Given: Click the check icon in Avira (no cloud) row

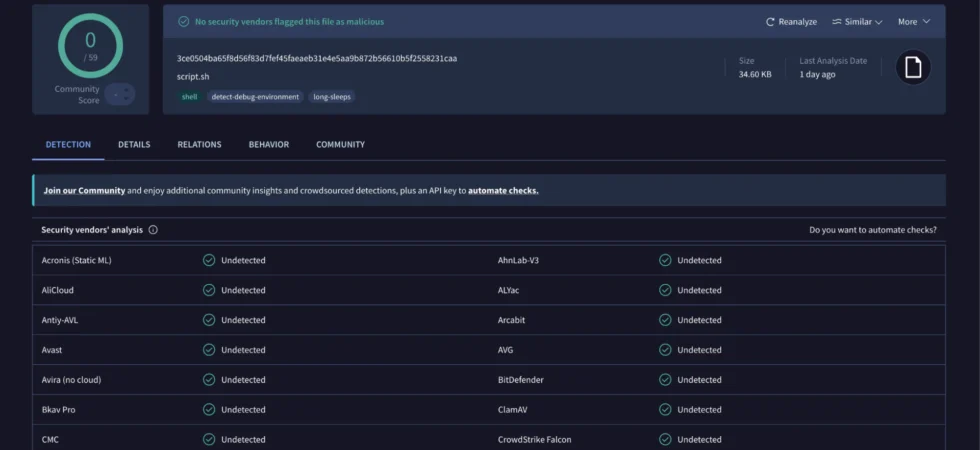Looking at the screenshot, I should 209,380.
